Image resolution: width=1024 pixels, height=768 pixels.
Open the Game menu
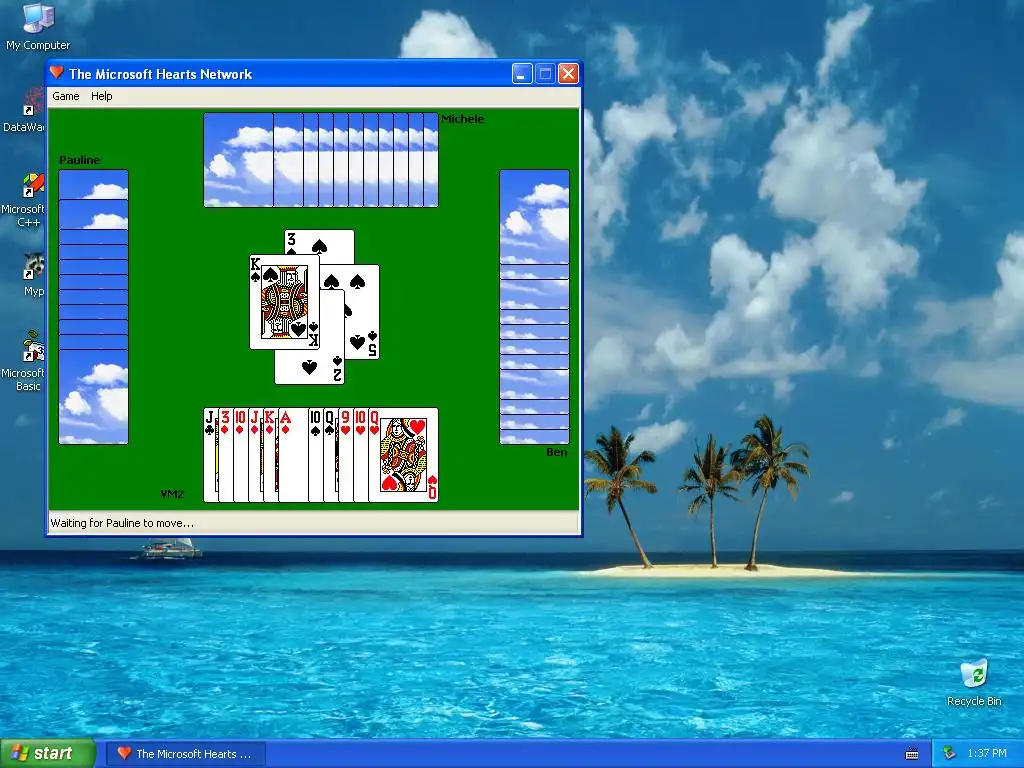(66, 96)
